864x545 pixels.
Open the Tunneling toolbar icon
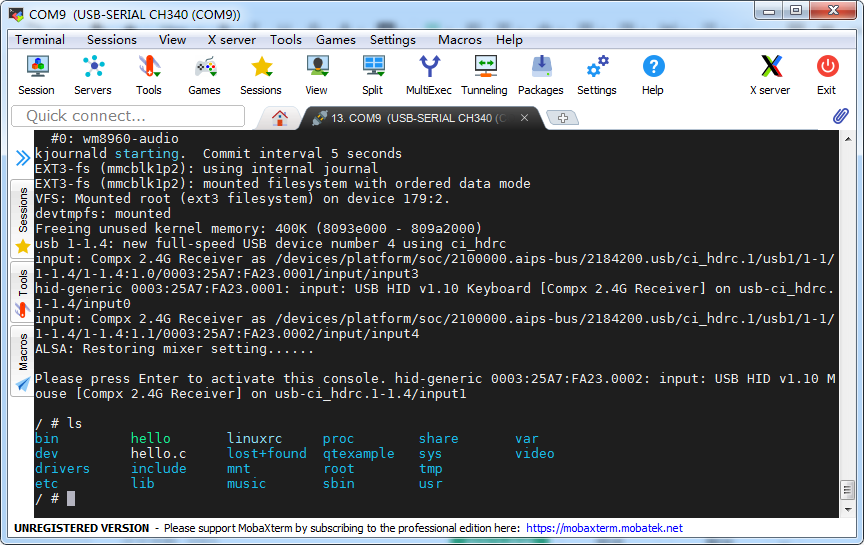click(485, 75)
